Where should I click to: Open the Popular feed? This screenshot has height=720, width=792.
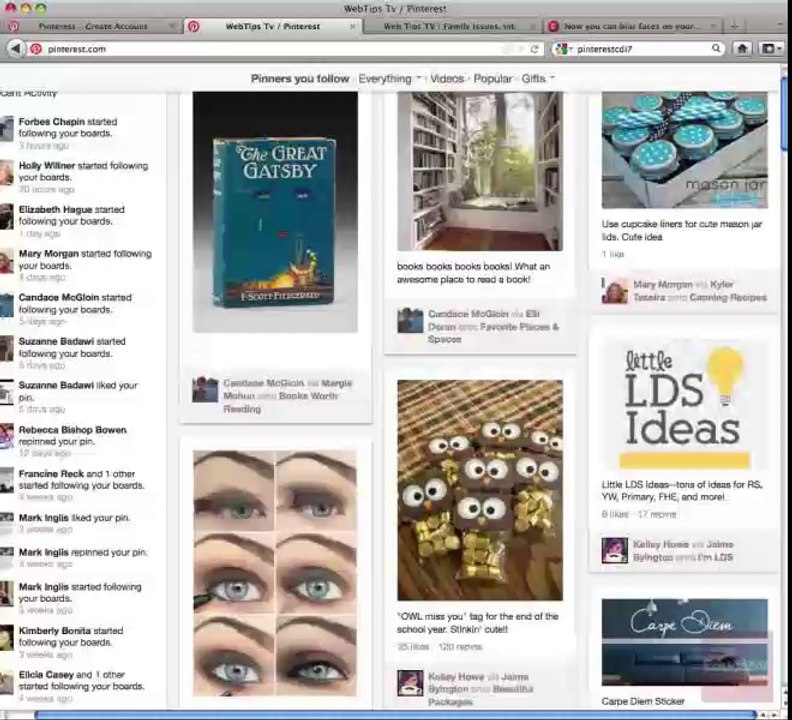pyautogui.click(x=492, y=79)
